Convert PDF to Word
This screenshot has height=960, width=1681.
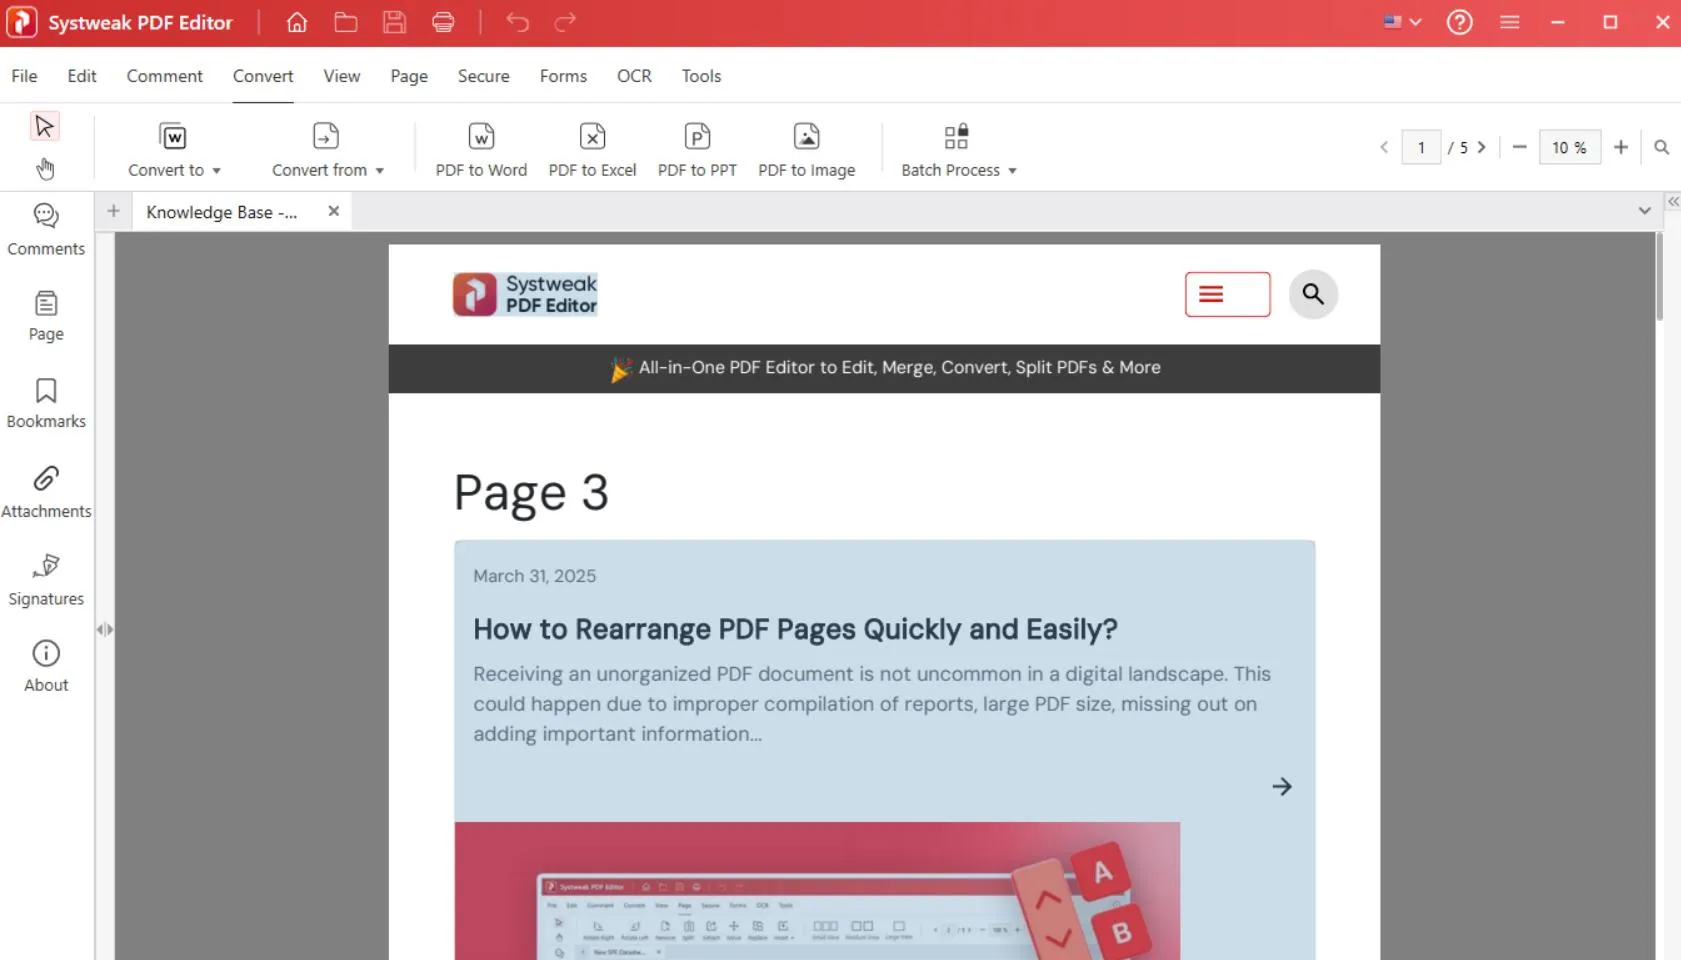(481, 148)
